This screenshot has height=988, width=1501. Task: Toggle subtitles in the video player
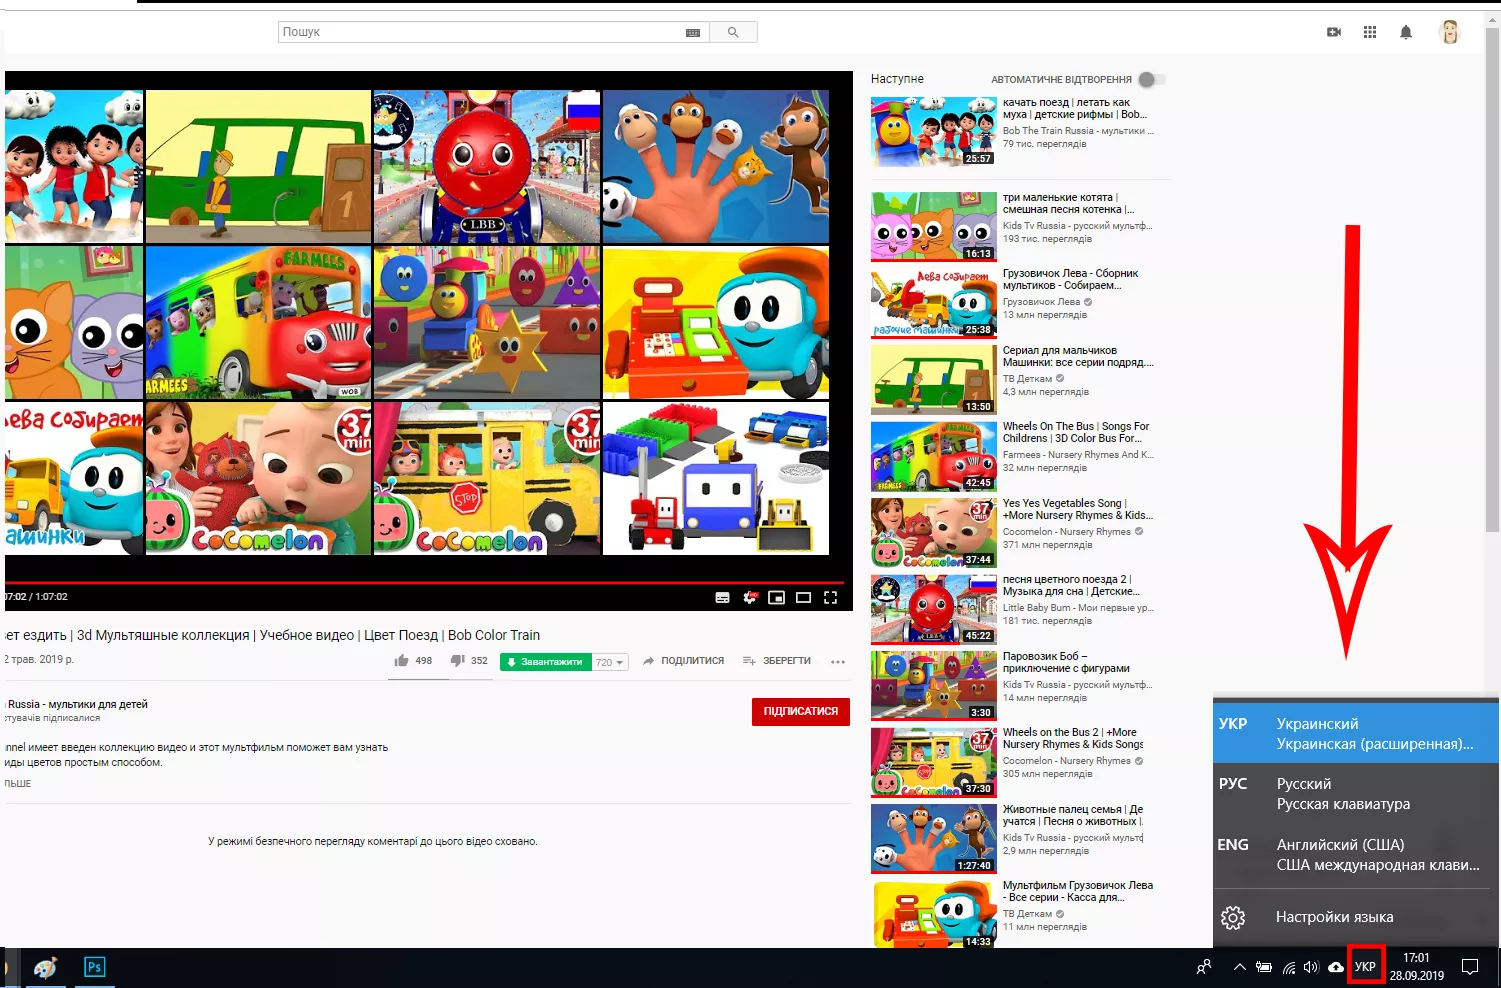[x=723, y=598]
